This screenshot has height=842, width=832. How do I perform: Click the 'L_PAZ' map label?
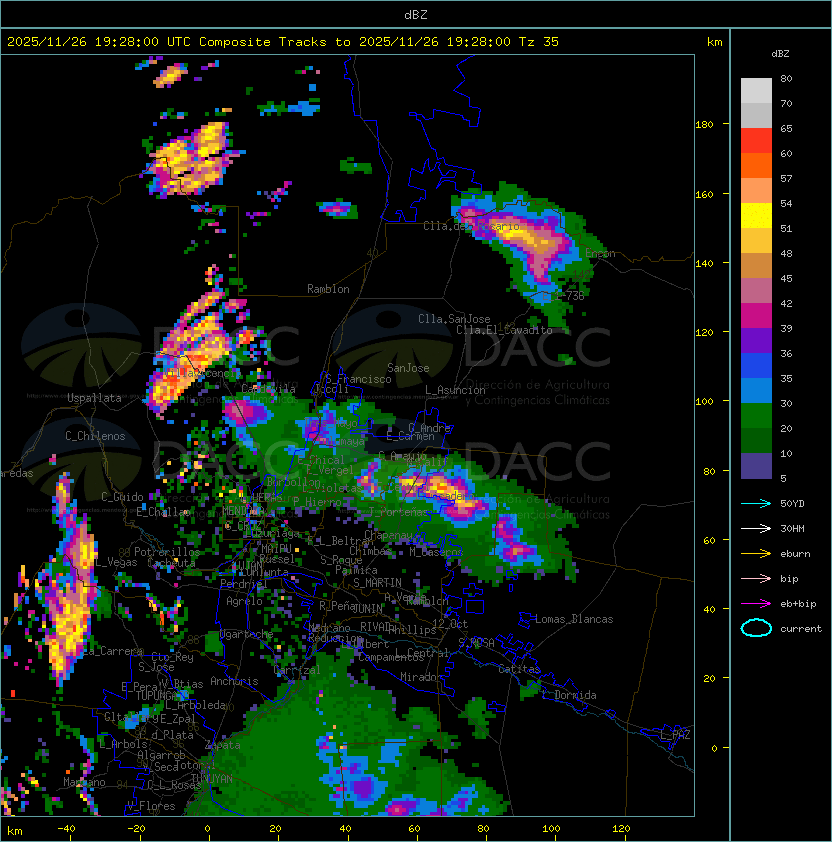[675, 735]
